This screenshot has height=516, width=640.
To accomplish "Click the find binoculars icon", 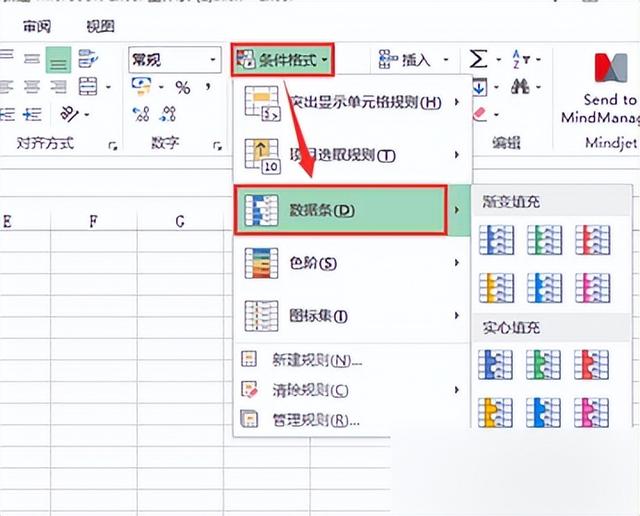I will coord(520,87).
